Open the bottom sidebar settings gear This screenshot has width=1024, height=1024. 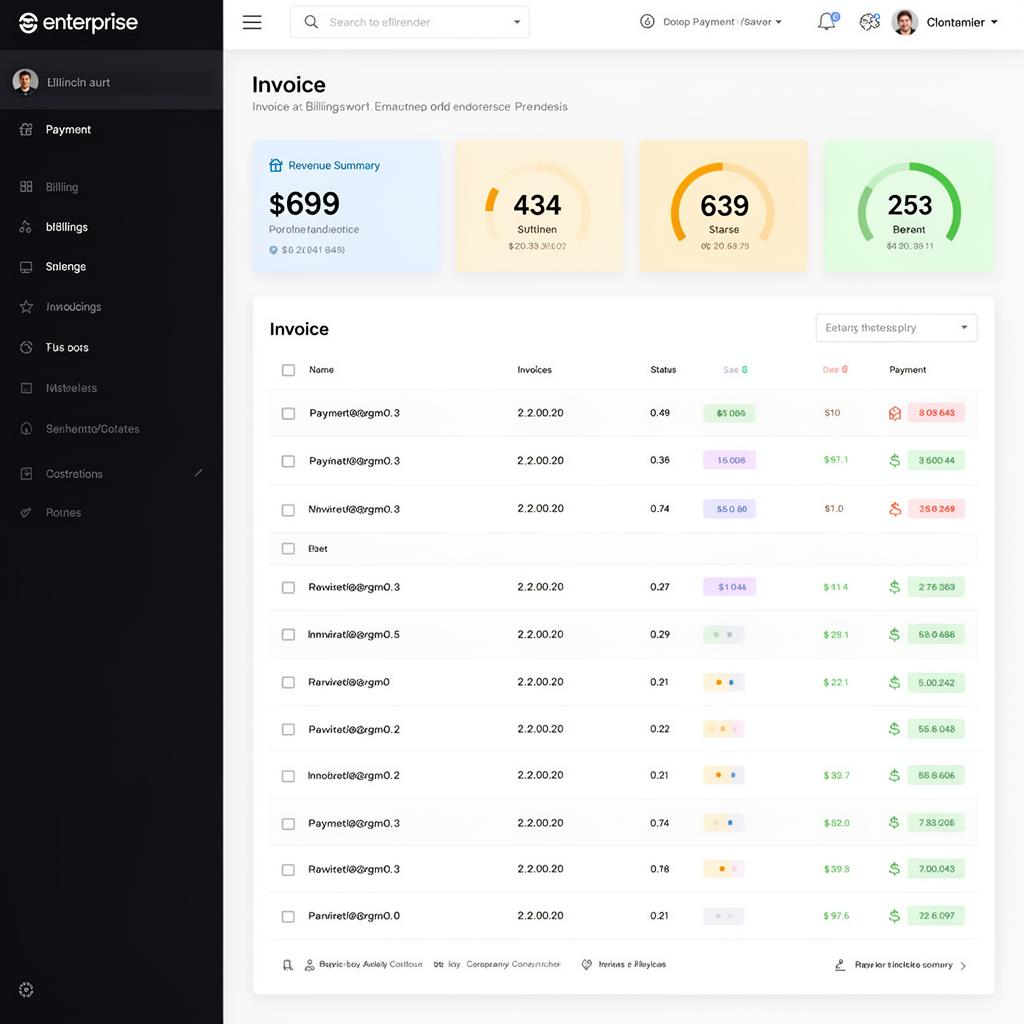(26, 989)
